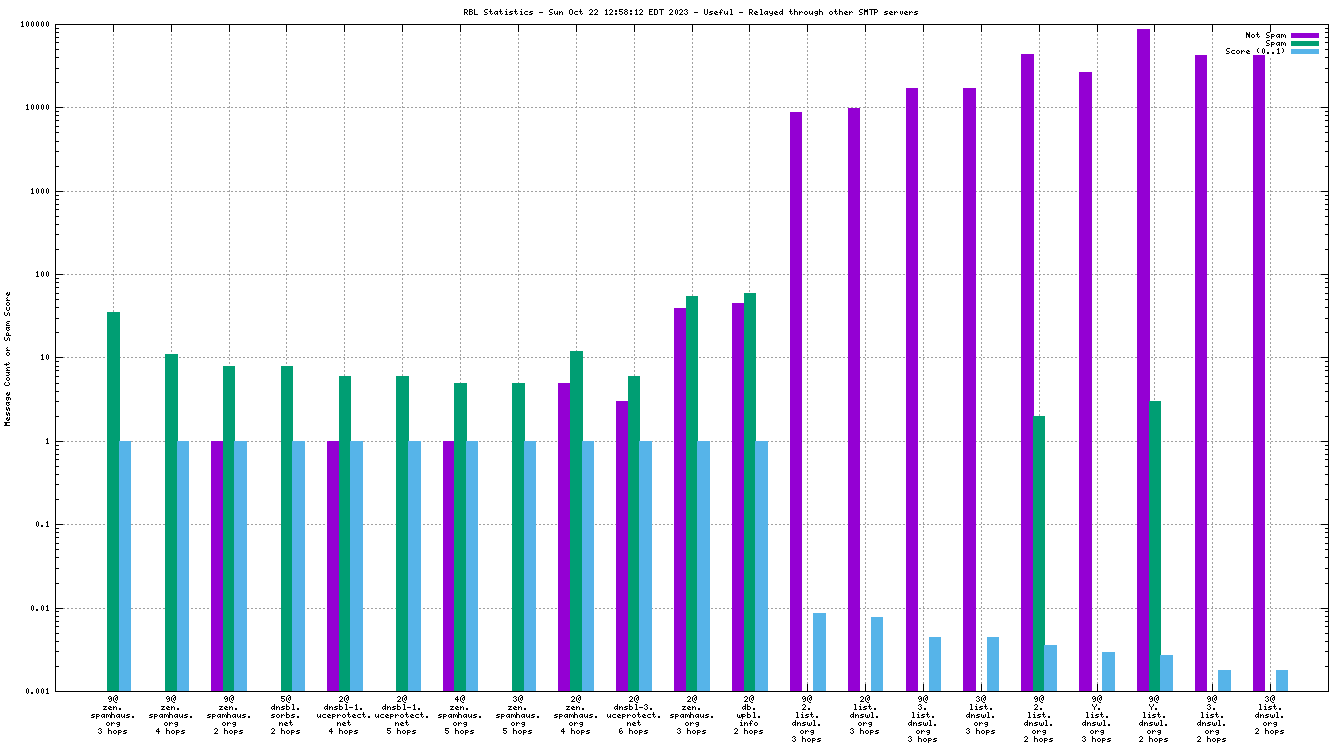
Task: Select the dnsbl-1.uceprotect.net 4 hops label
Action: (344, 715)
